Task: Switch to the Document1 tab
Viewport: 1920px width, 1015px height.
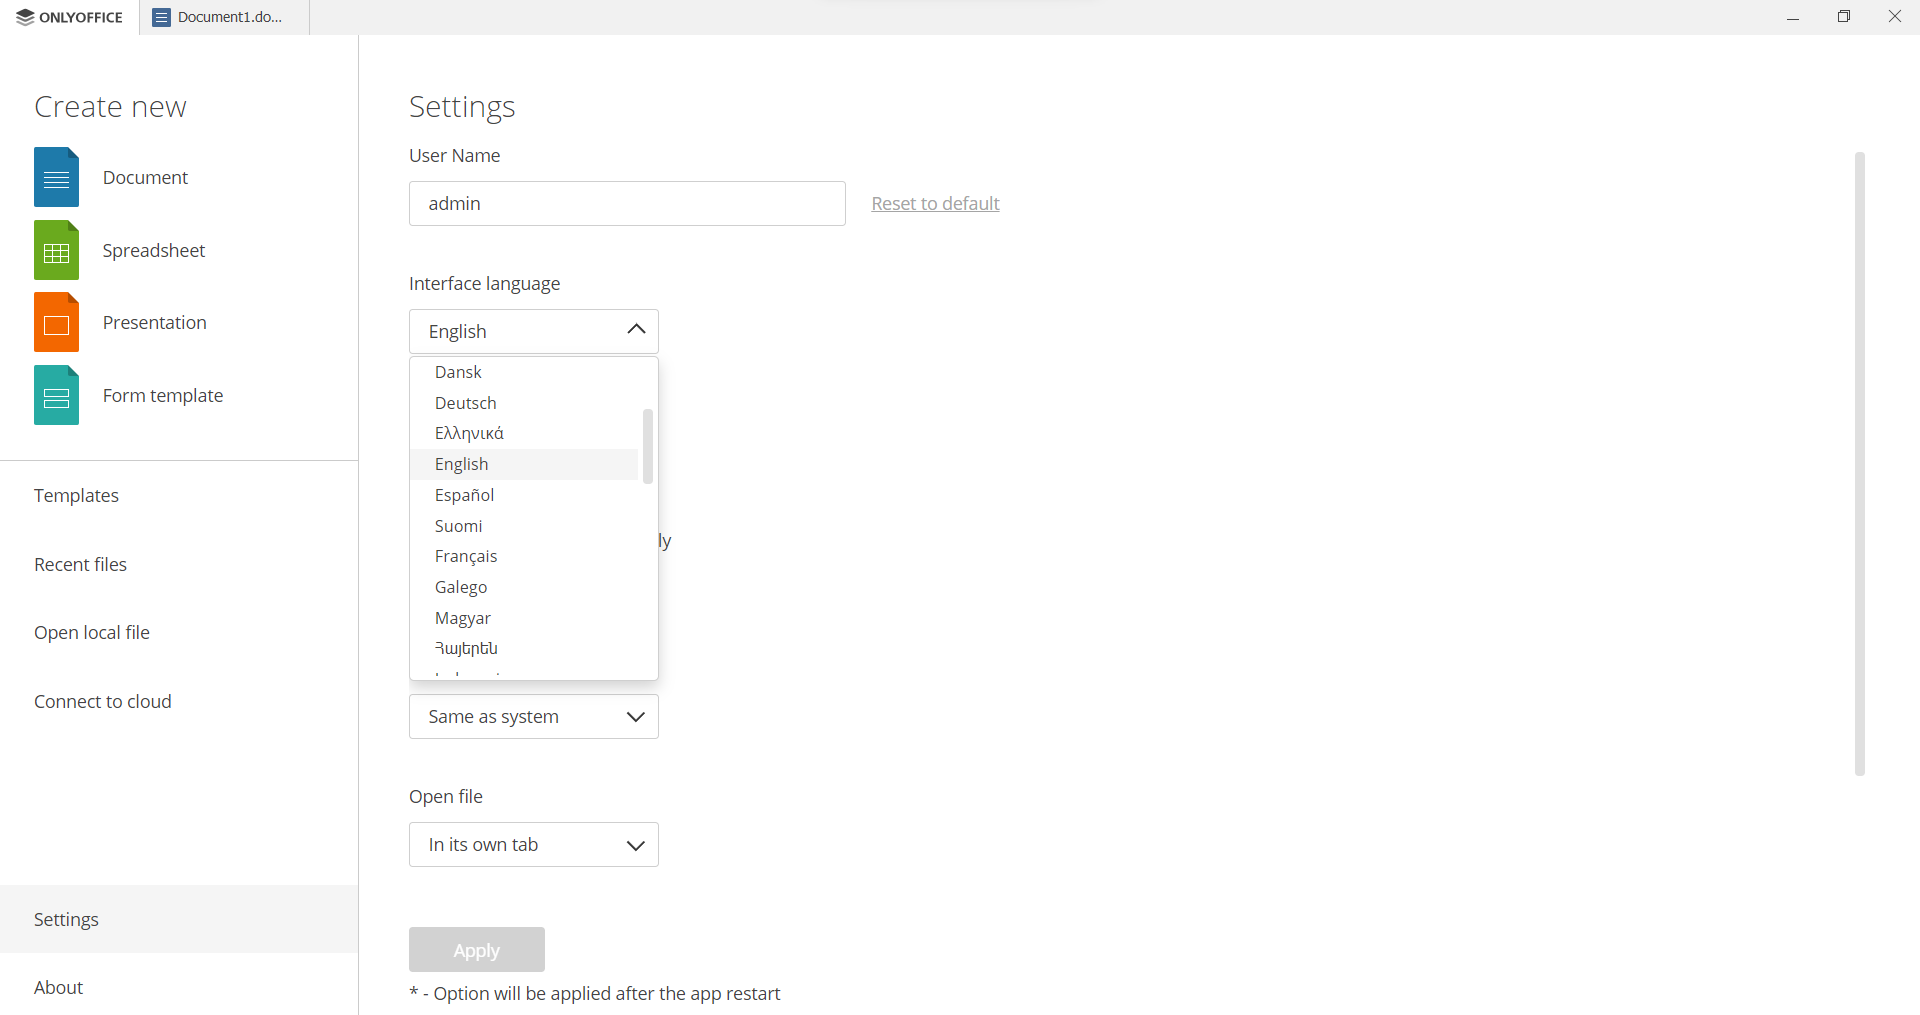Action: click(222, 16)
